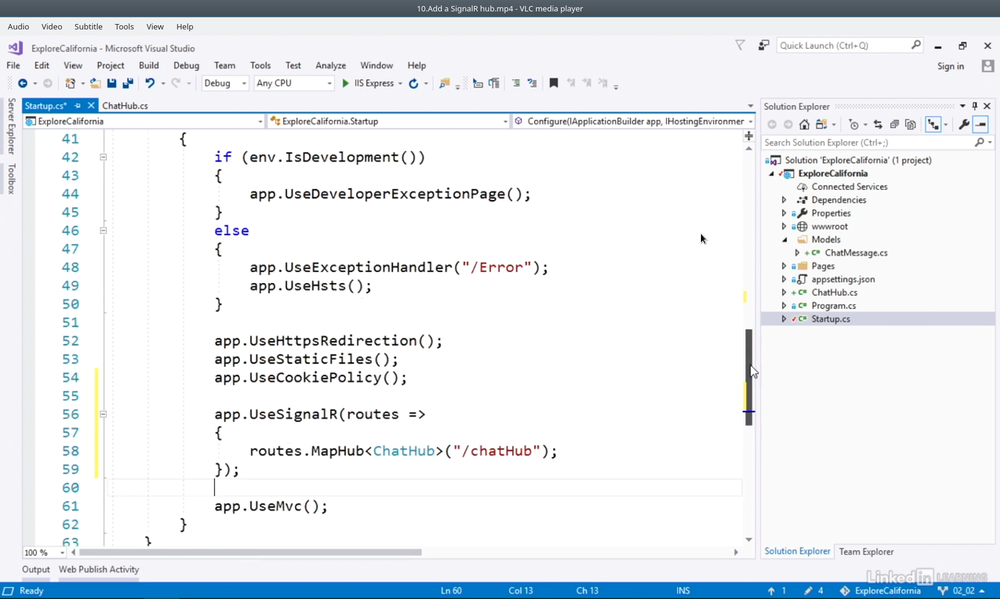The width and height of the screenshot is (1000, 599).
Task: Click the Save All toolbar icon
Action: (x=128, y=84)
